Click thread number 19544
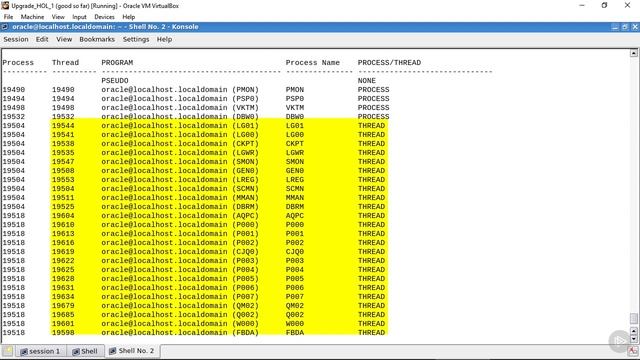 pos(63,125)
